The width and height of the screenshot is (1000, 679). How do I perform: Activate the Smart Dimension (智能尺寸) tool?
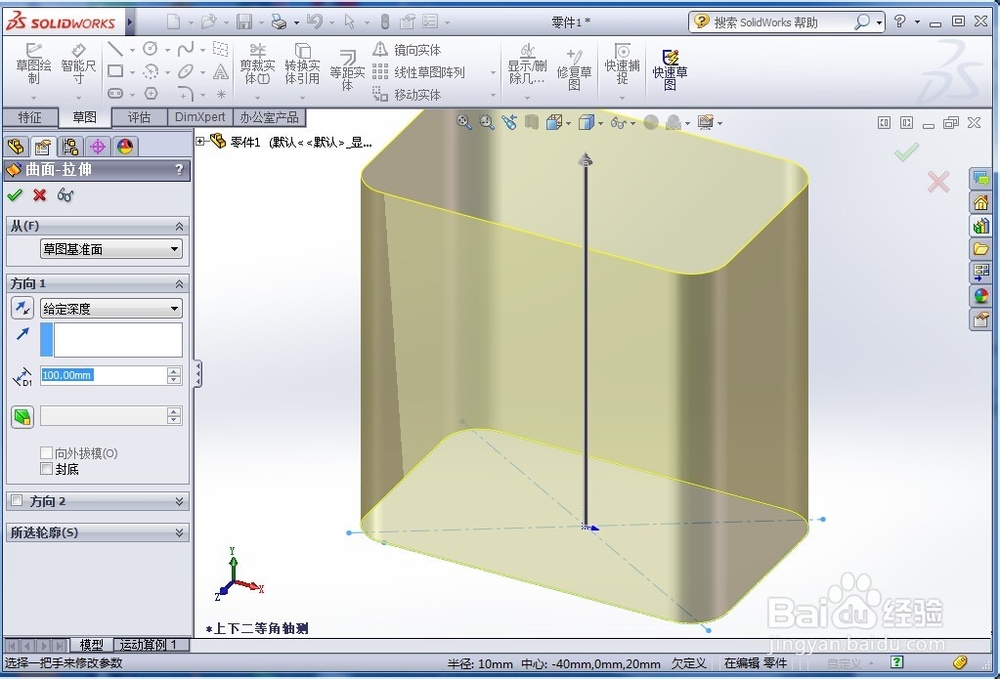[78, 64]
